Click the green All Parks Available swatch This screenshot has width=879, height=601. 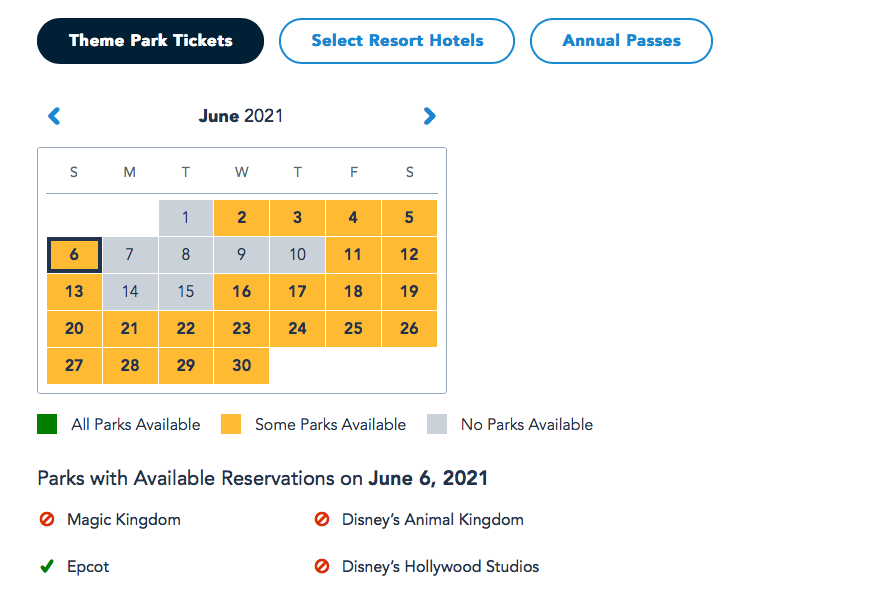coord(47,424)
